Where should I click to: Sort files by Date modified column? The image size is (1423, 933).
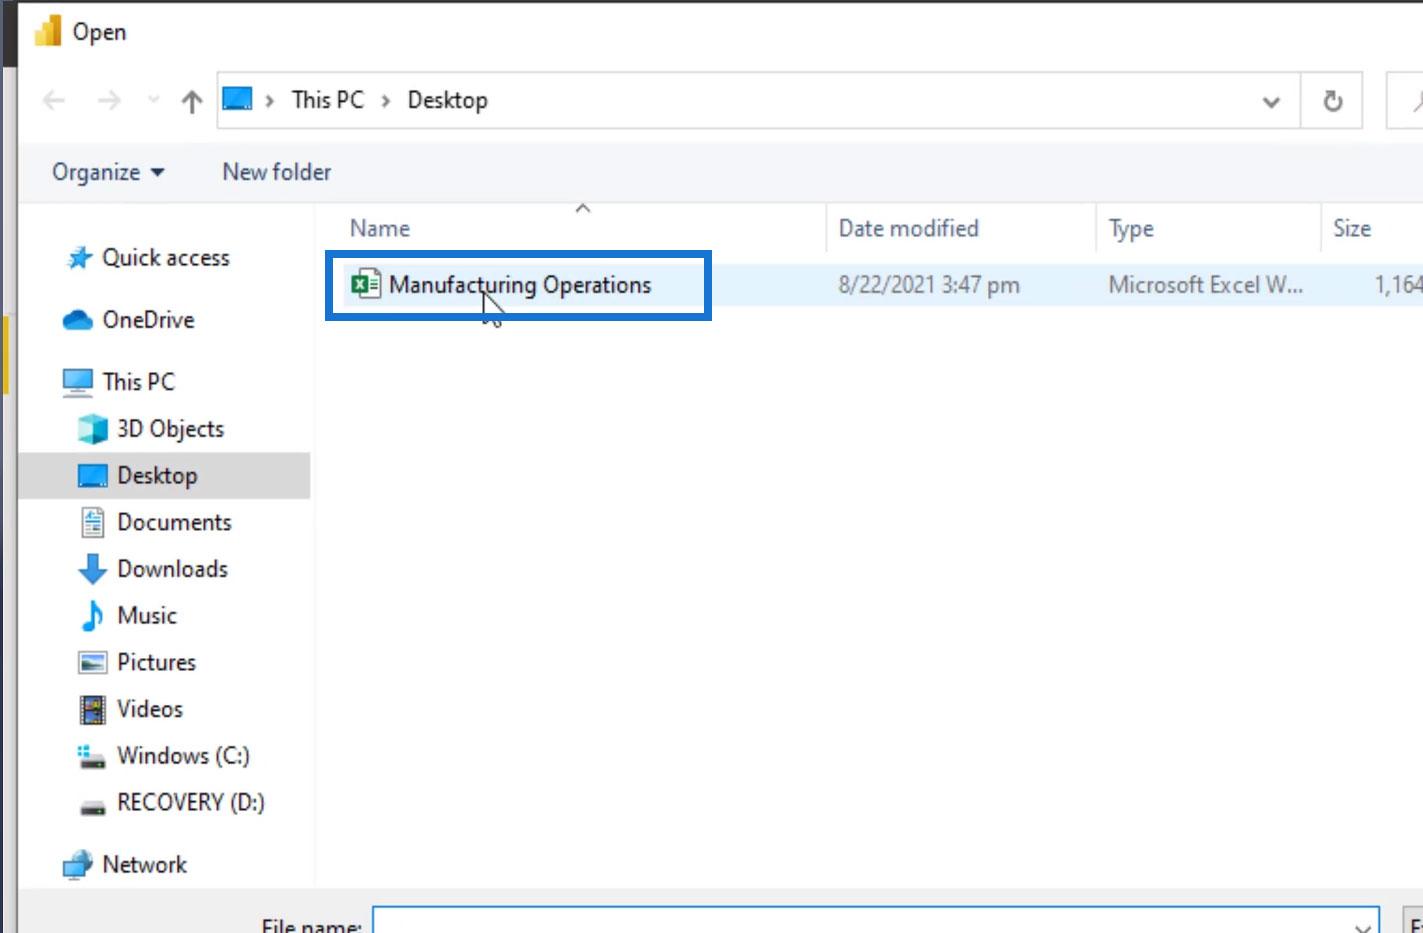coord(908,228)
